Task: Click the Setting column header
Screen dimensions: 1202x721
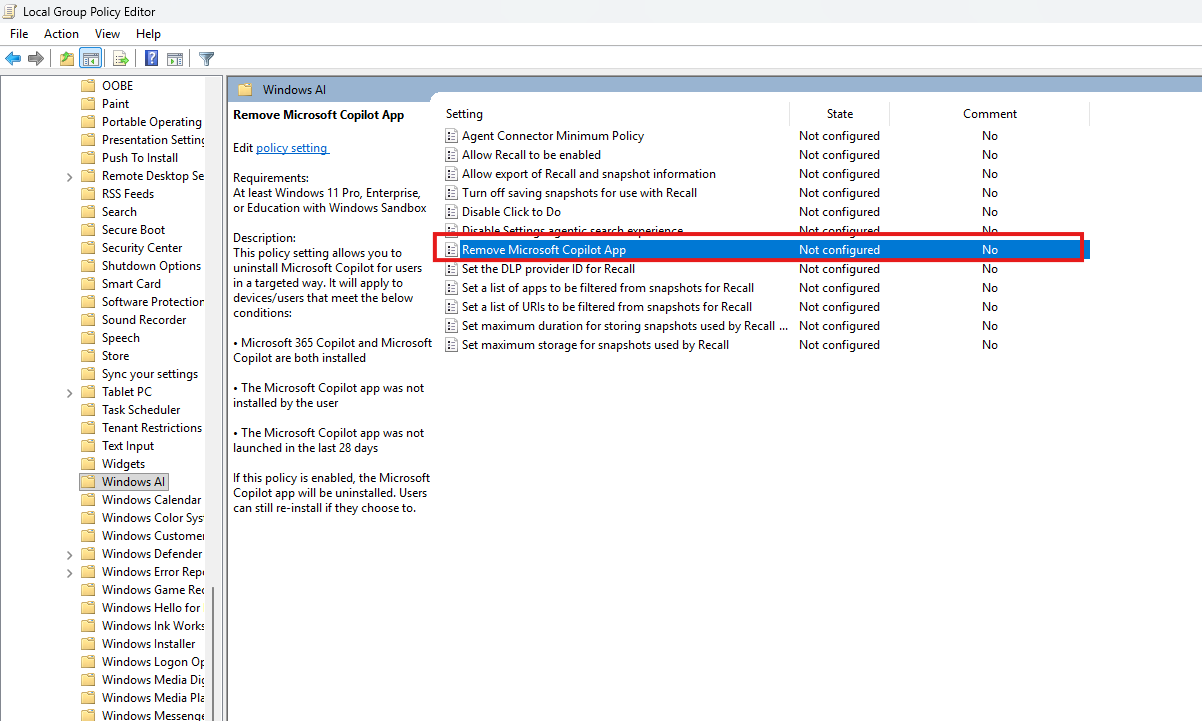Action: coord(464,114)
